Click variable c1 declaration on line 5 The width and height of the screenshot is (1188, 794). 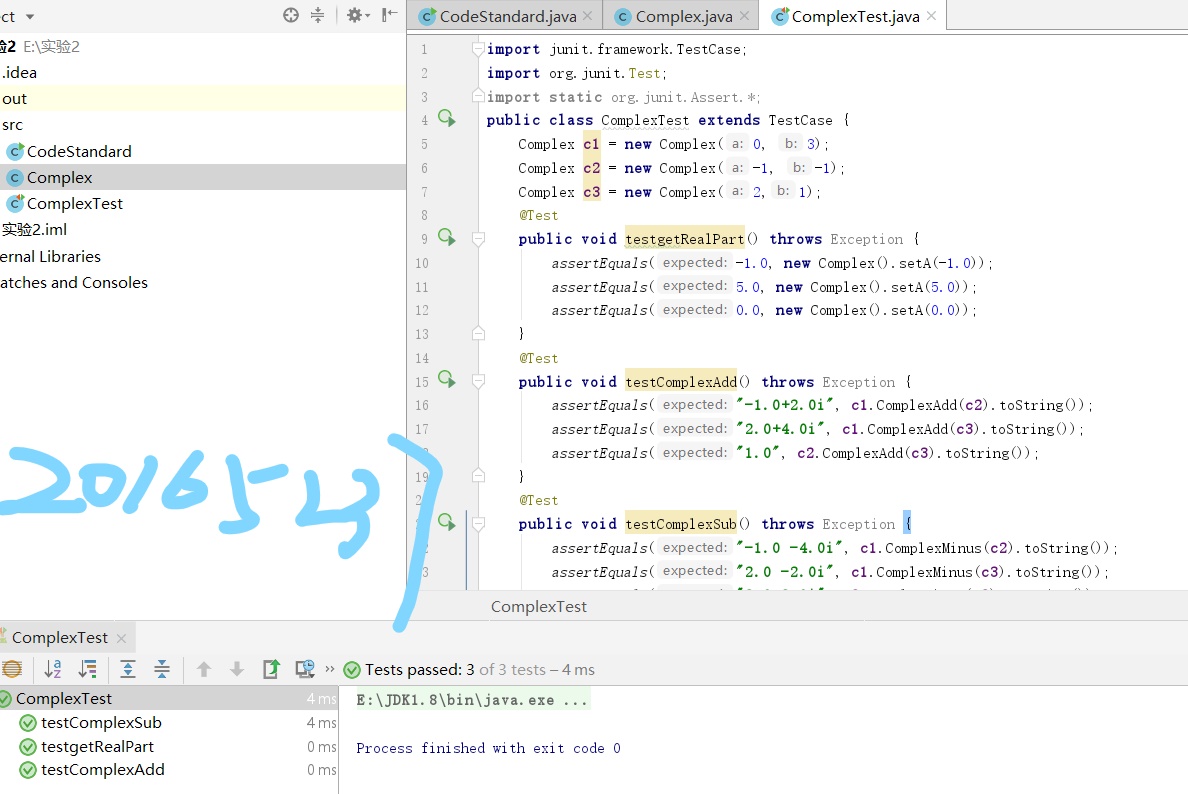coord(592,144)
